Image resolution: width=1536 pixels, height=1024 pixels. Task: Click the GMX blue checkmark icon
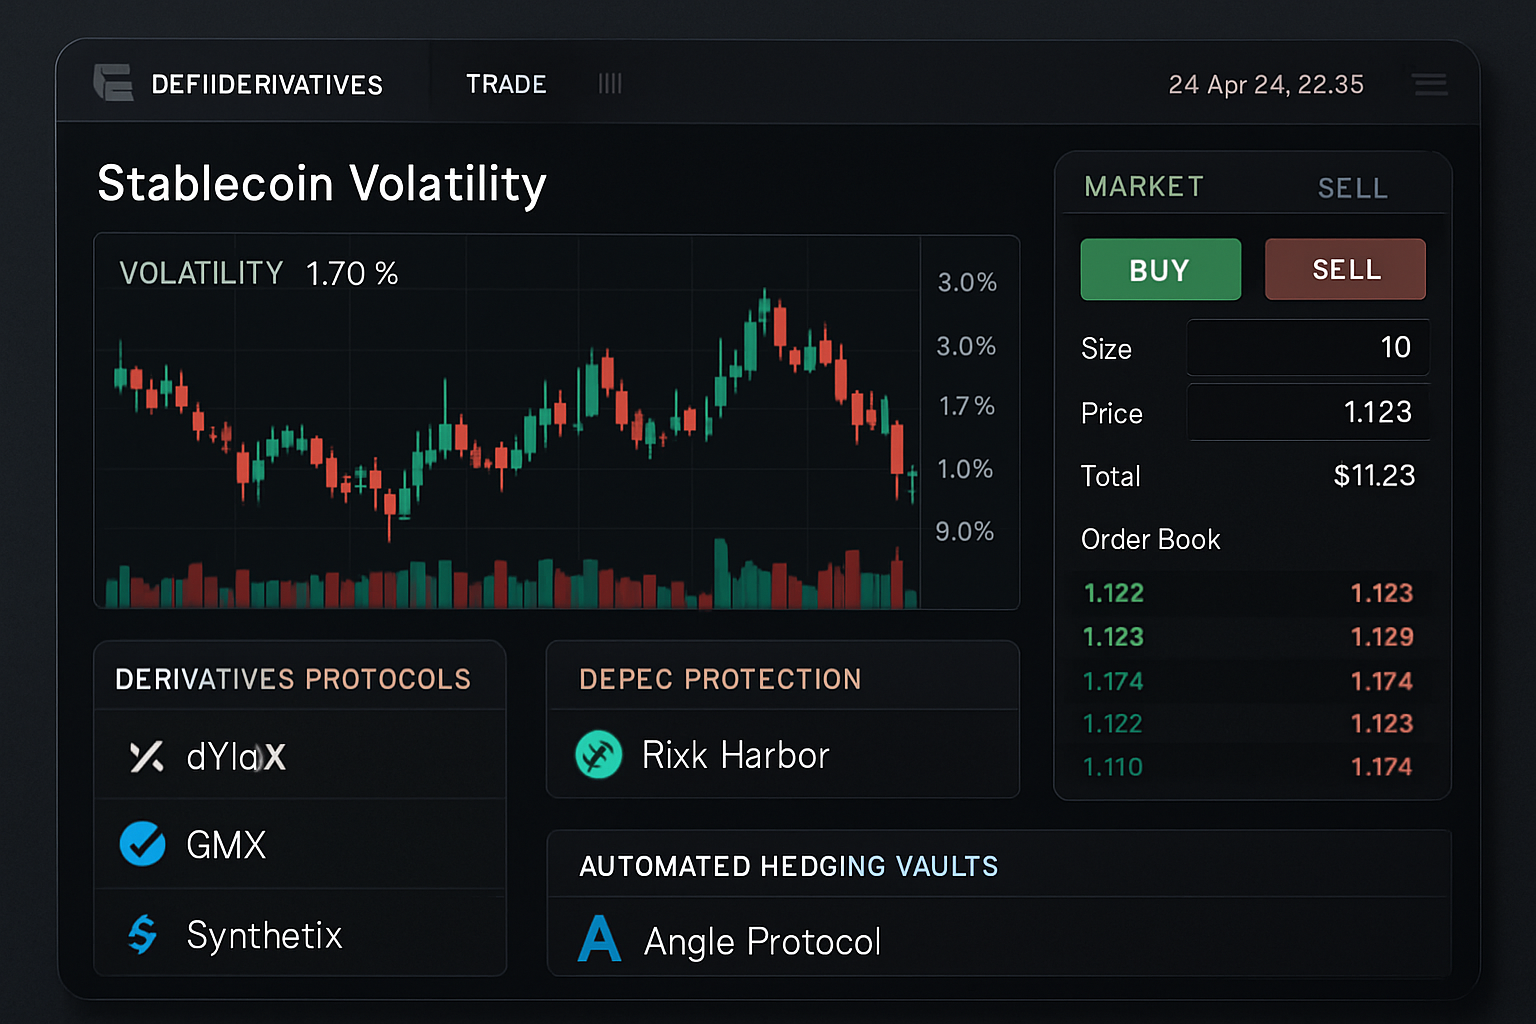point(143,844)
